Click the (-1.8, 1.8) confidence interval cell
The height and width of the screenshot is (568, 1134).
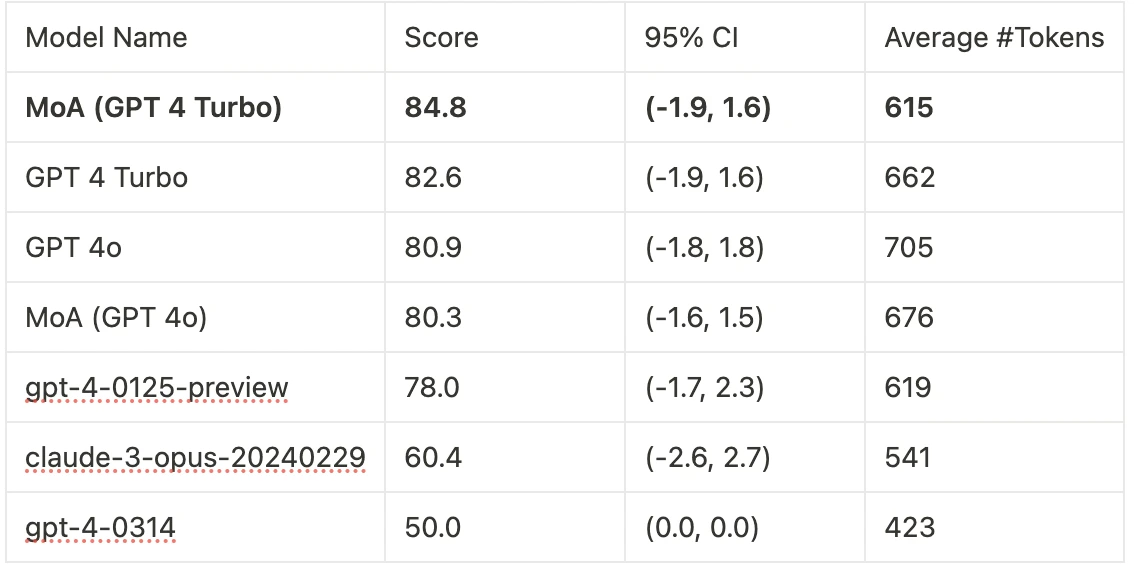click(705, 248)
